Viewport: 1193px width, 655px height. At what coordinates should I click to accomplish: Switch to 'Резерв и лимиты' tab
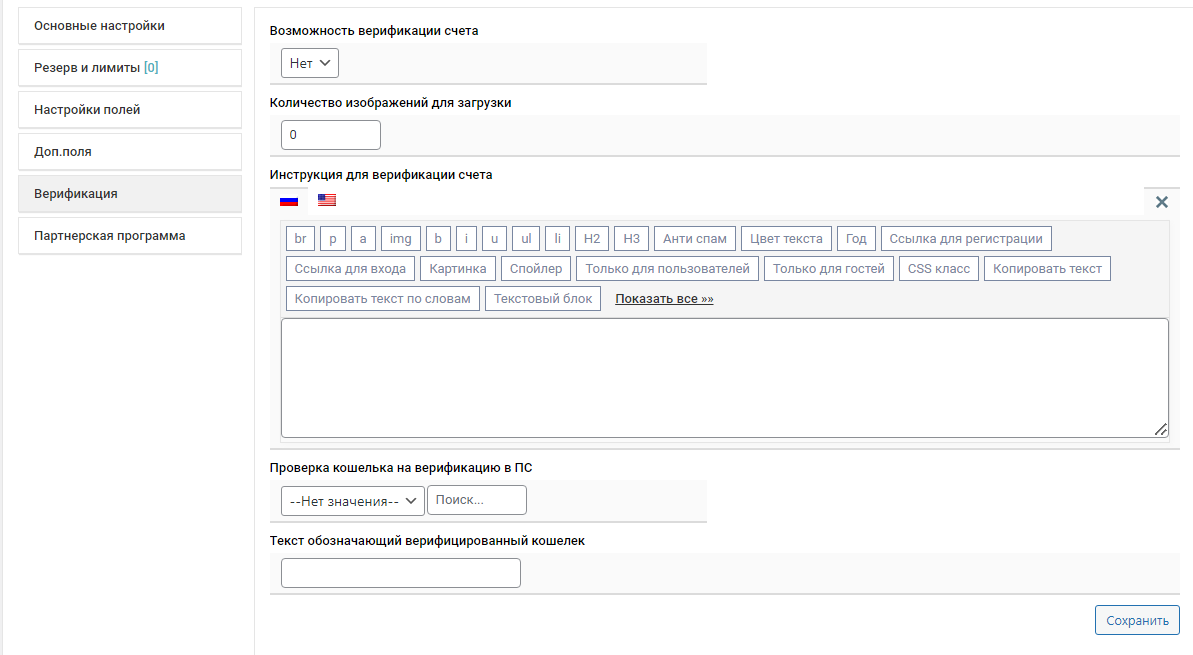(130, 68)
